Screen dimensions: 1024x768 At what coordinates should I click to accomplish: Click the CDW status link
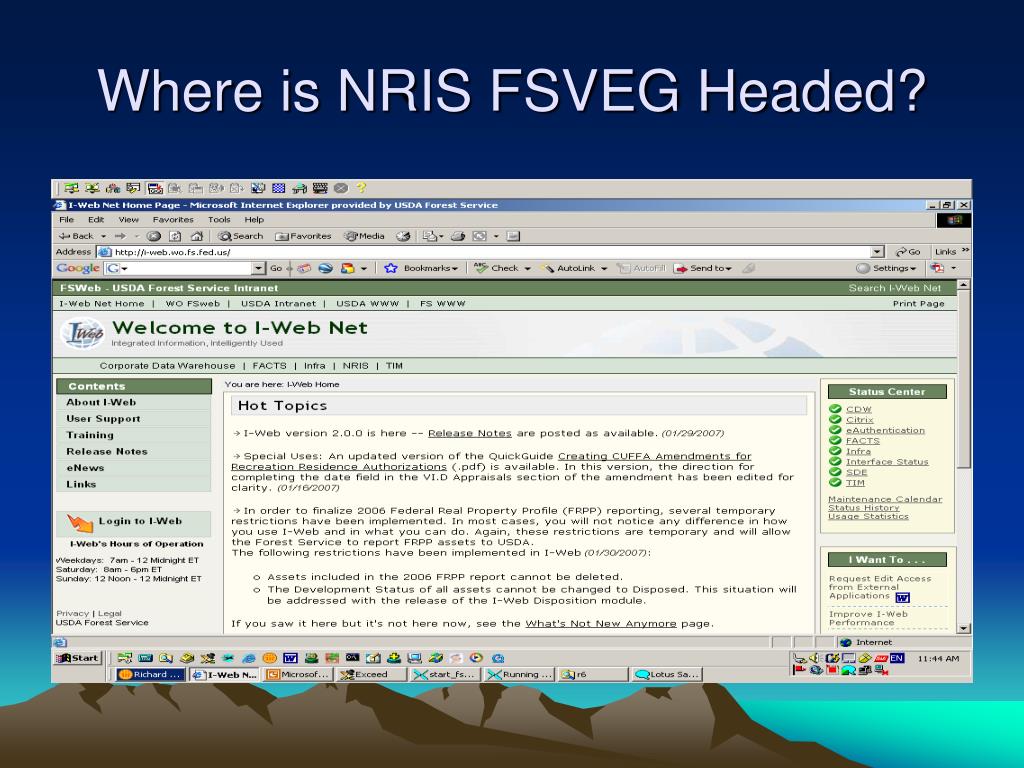point(859,409)
